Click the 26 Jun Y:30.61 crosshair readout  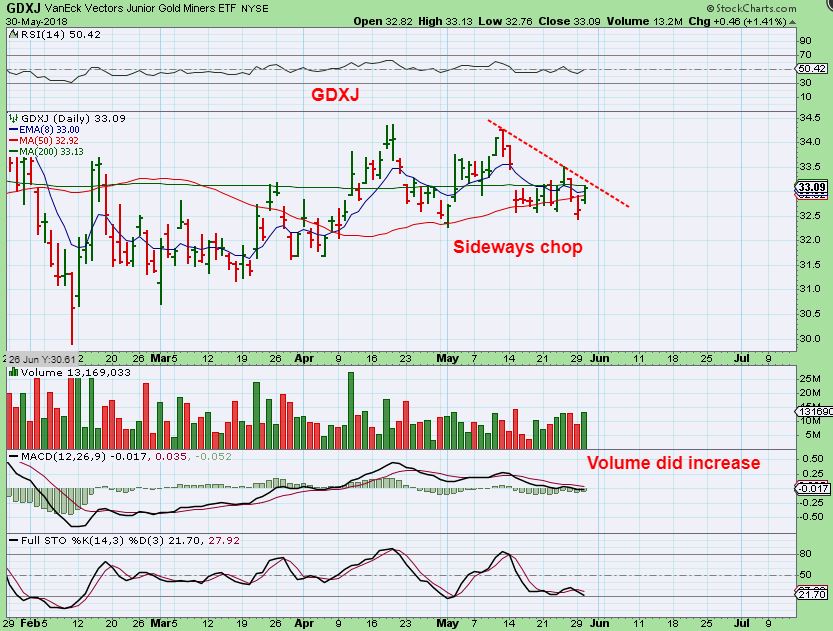[x=41, y=359]
